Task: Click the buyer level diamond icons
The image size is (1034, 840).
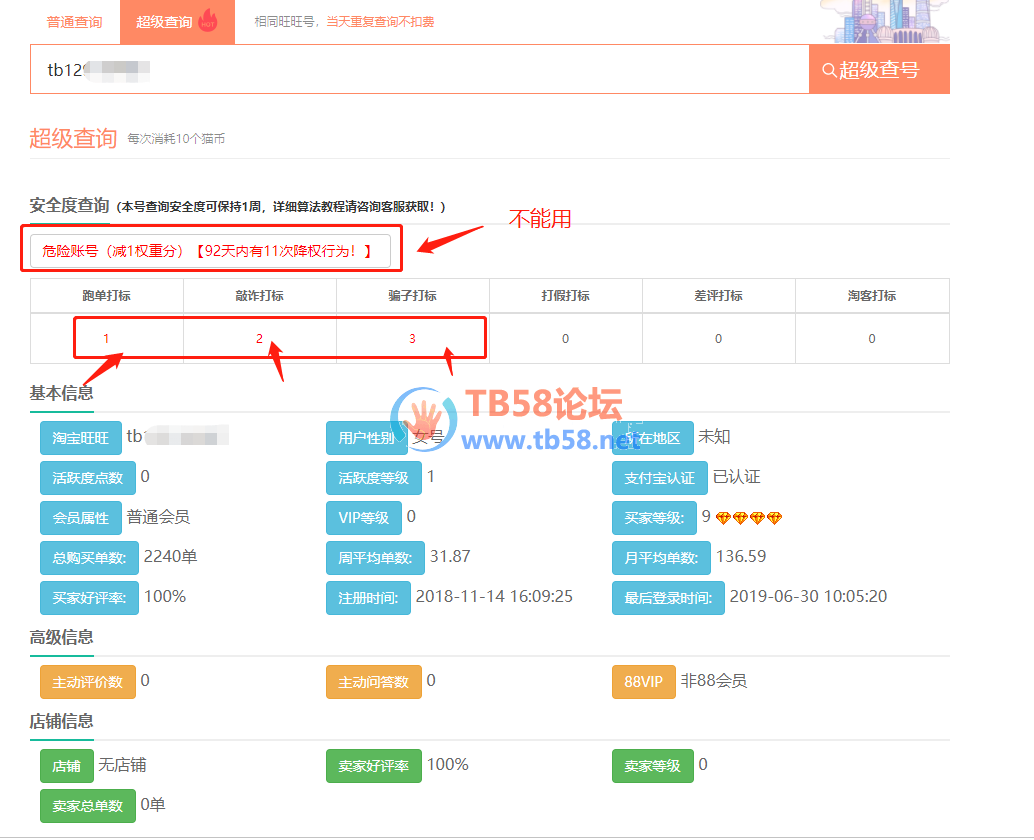Action: pyautogui.click(x=749, y=518)
